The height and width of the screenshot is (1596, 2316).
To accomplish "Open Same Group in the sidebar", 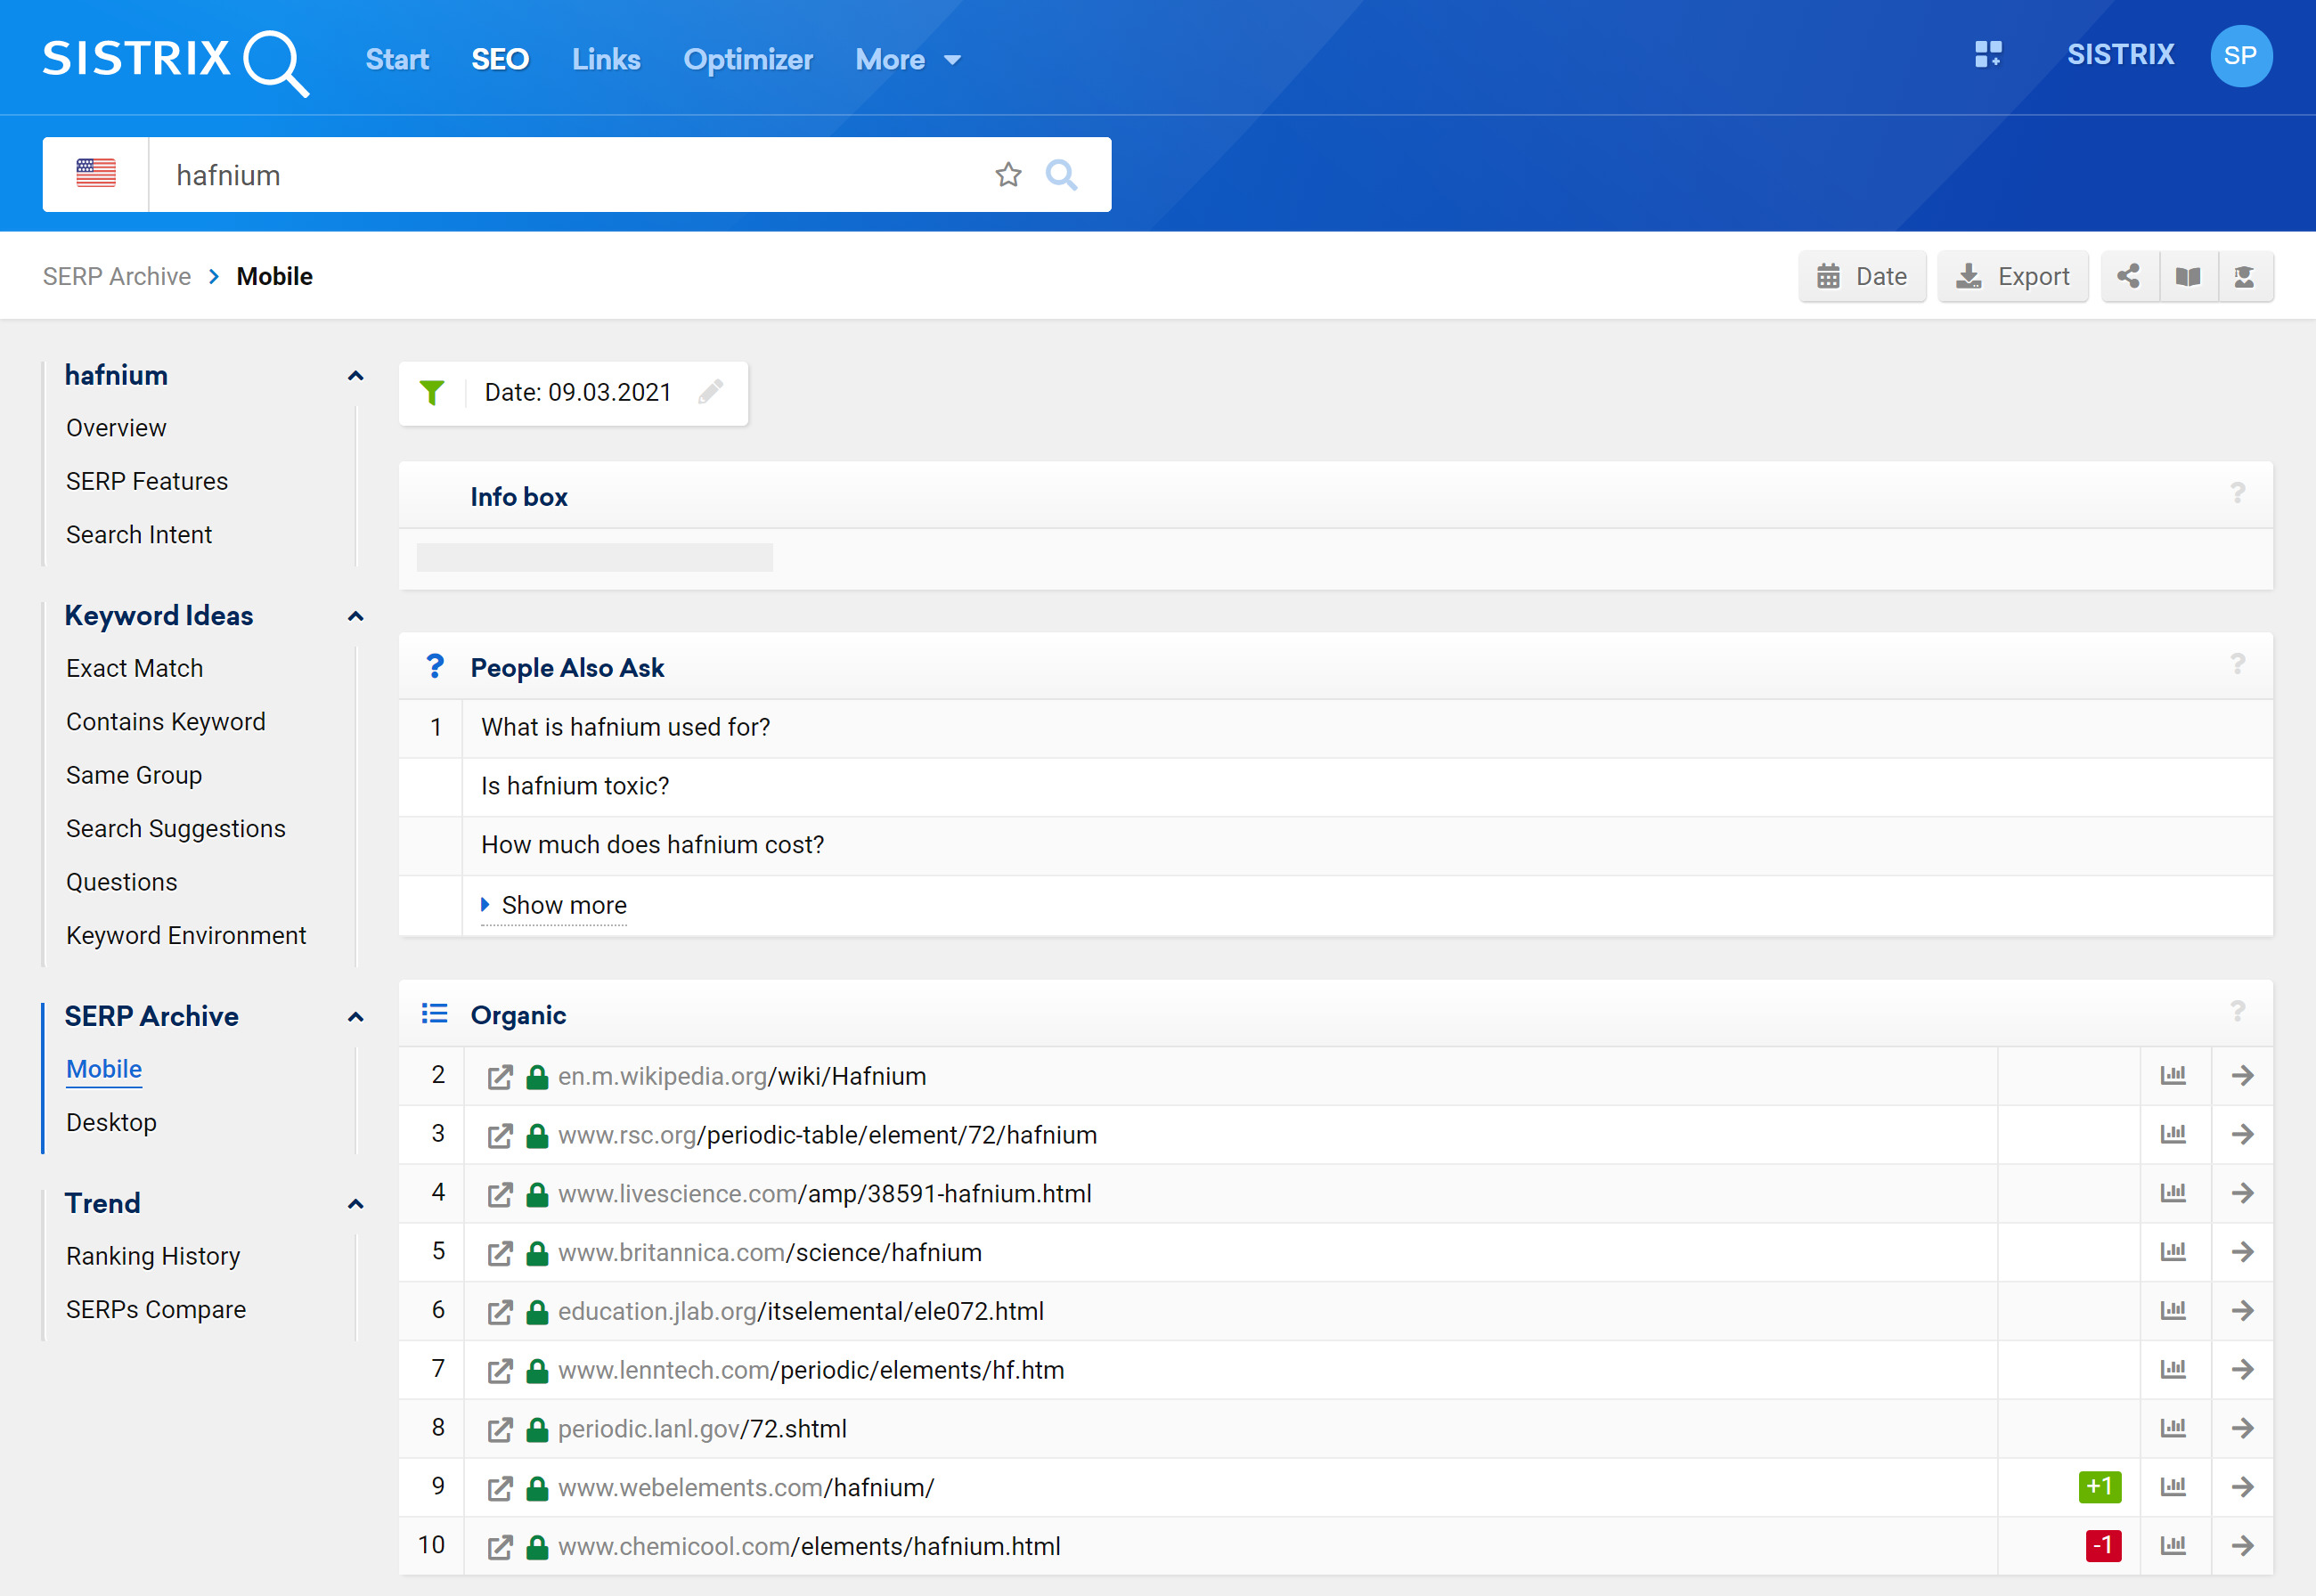I will (x=134, y=775).
